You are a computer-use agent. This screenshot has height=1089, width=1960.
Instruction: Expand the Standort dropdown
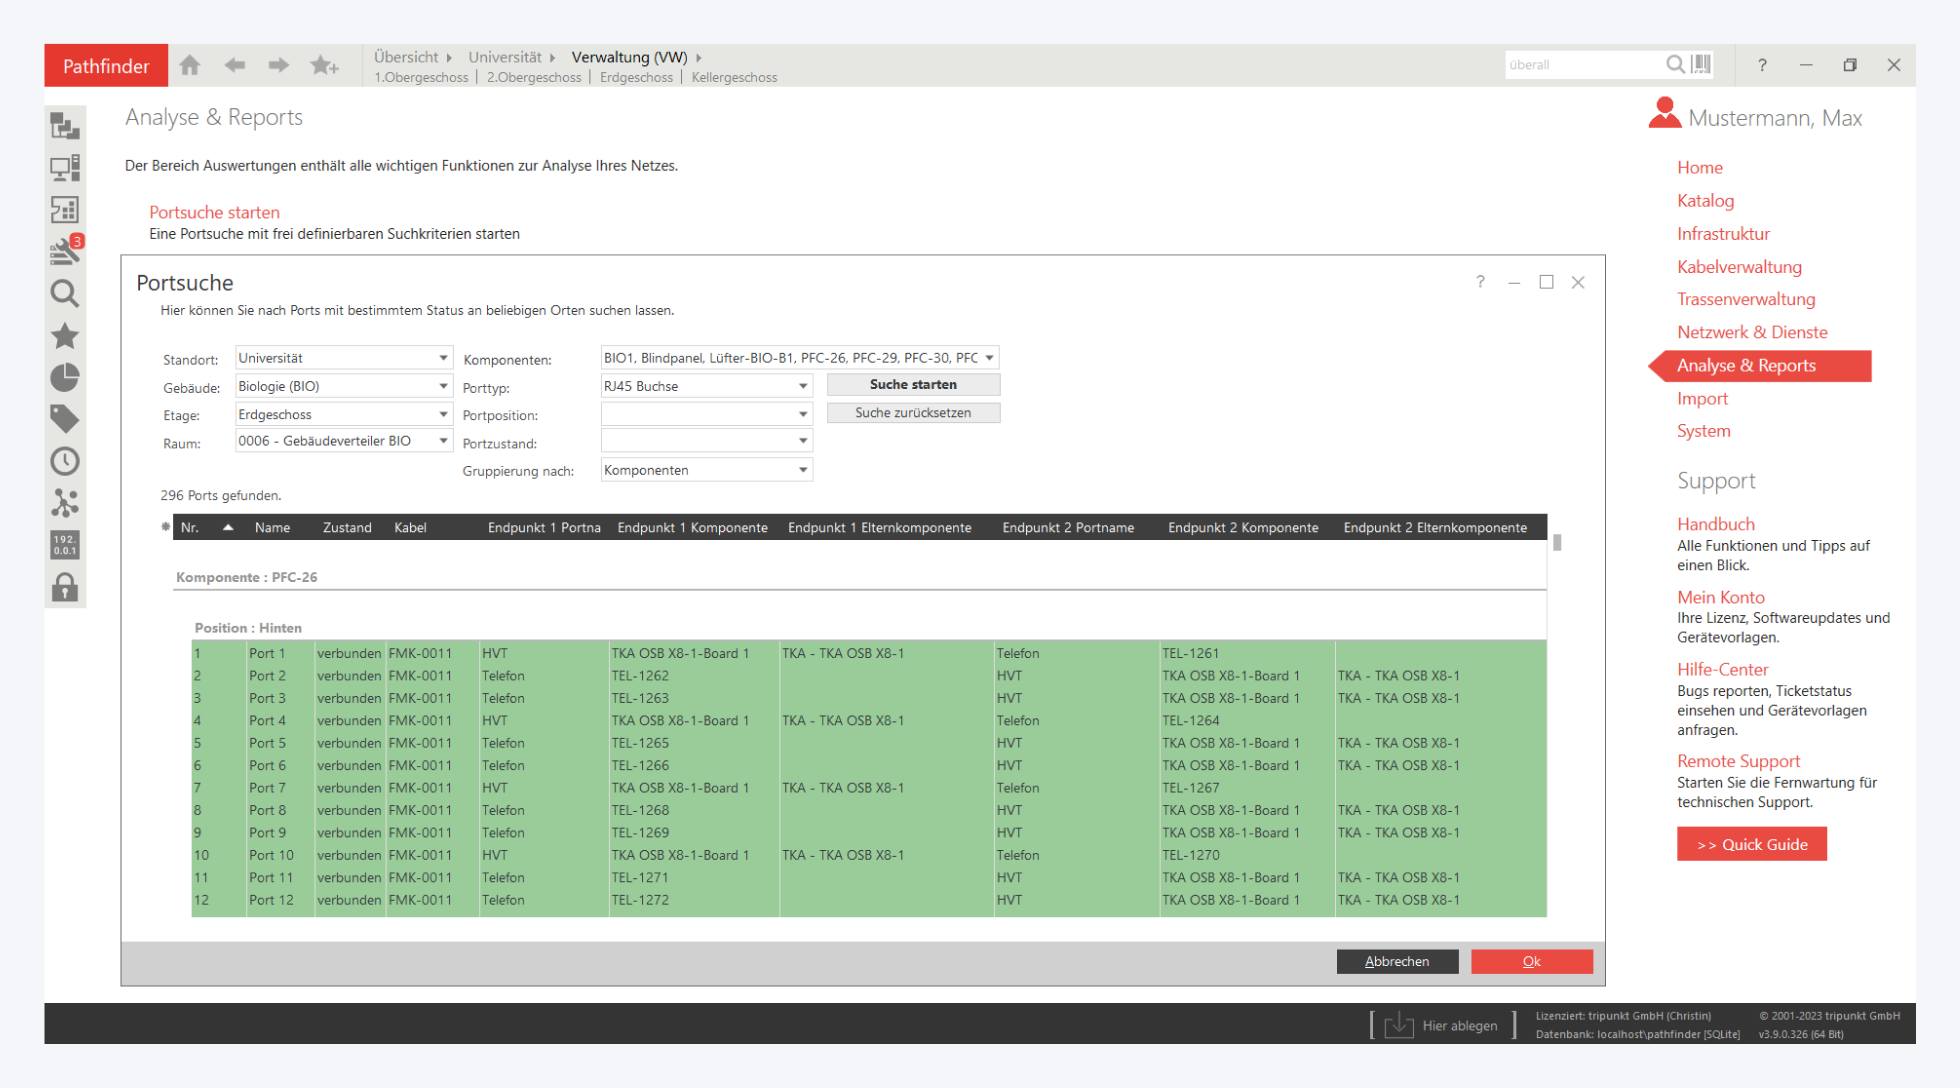(x=443, y=358)
